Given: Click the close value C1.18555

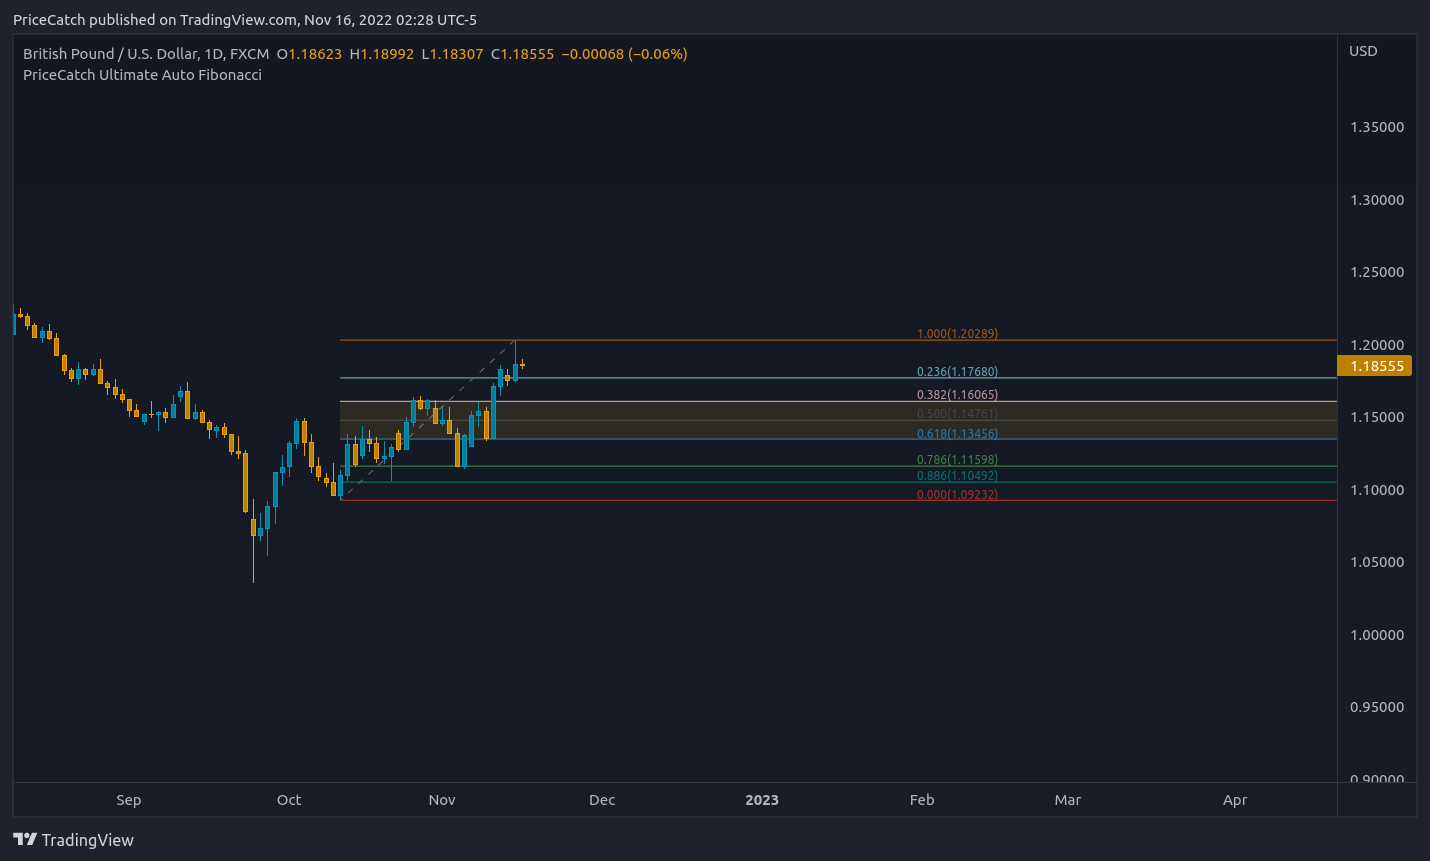Looking at the screenshot, I should point(522,54).
